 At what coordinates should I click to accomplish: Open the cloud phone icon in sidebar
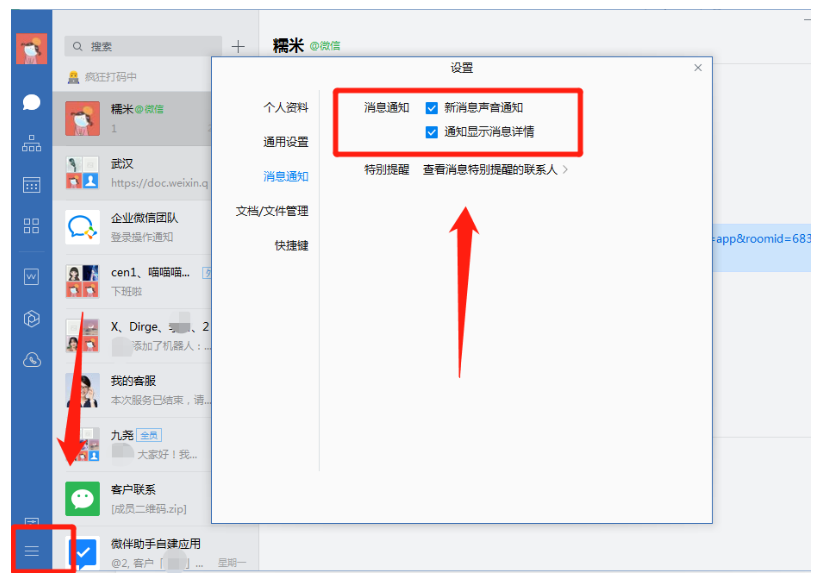(32, 359)
